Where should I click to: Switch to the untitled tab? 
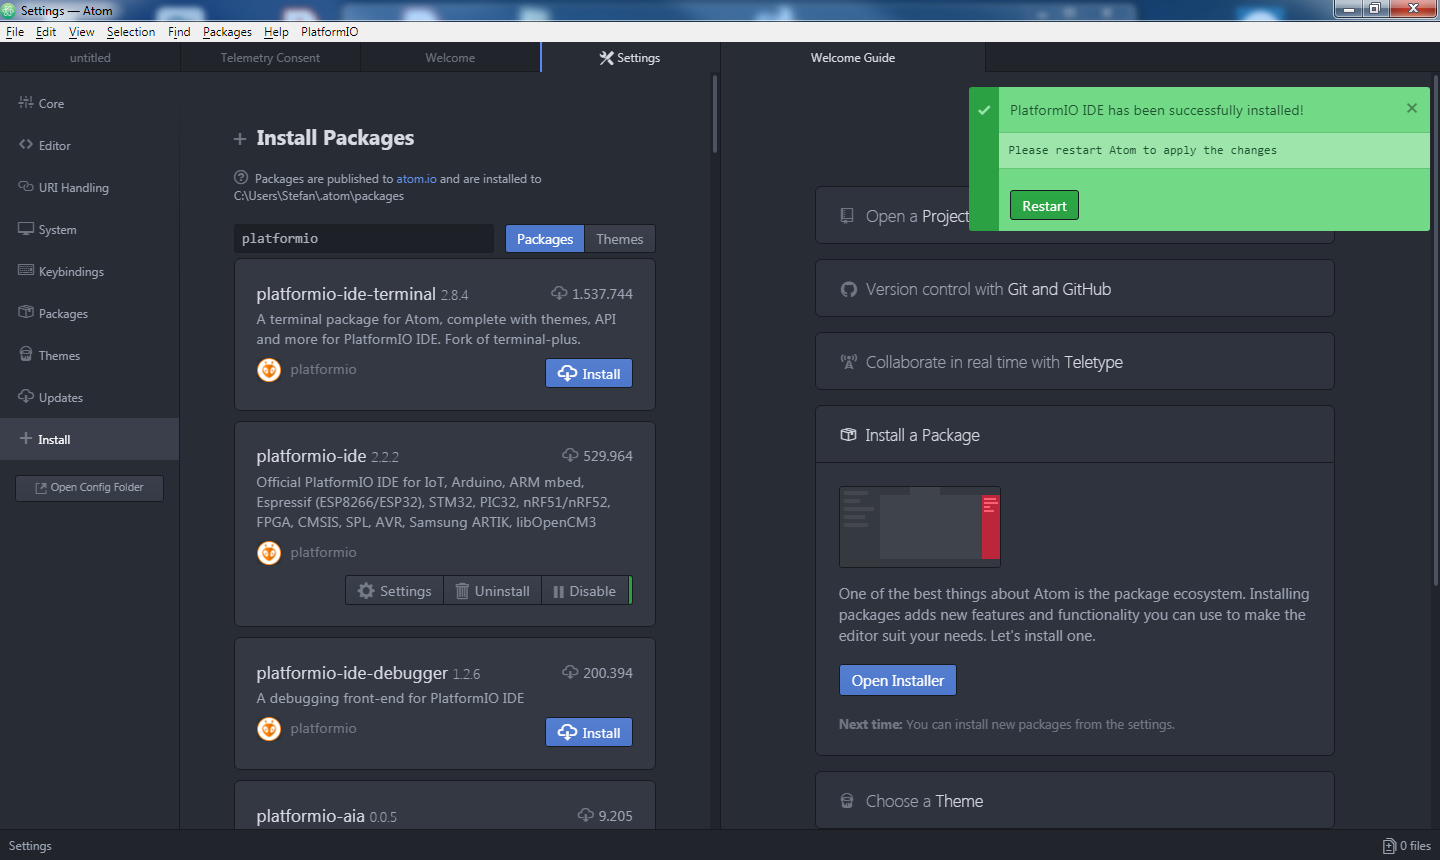(x=90, y=58)
